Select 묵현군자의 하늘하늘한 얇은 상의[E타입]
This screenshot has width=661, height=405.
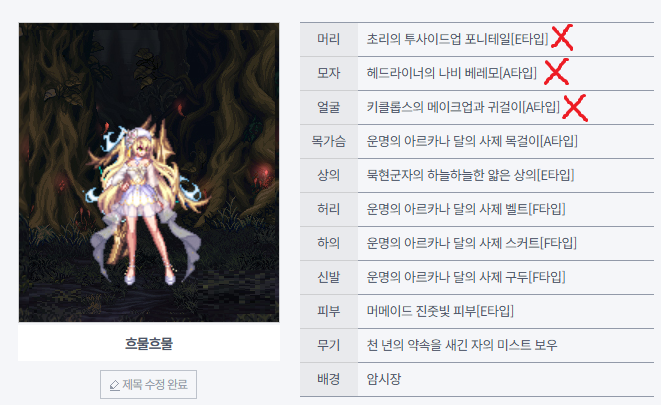(470, 175)
